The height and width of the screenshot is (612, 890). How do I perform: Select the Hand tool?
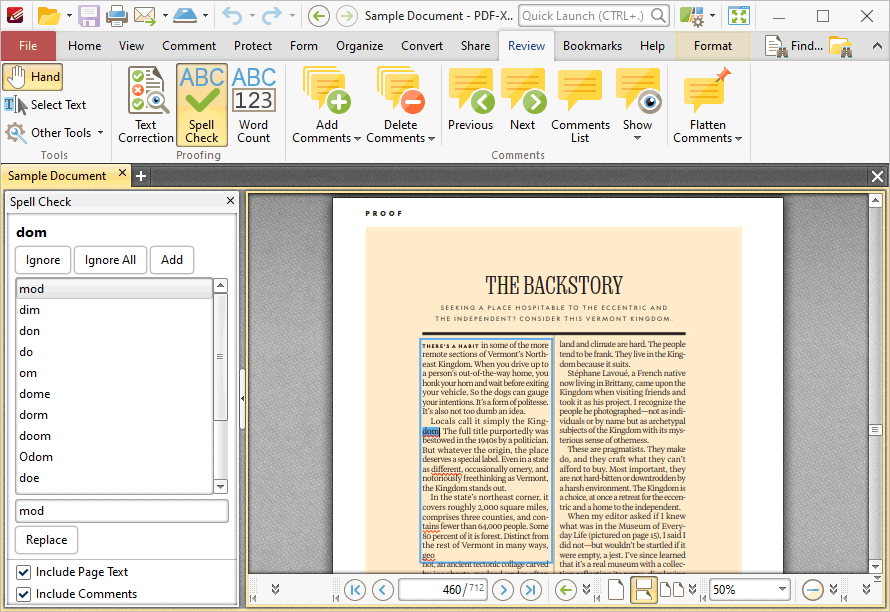pyautogui.click(x=33, y=77)
